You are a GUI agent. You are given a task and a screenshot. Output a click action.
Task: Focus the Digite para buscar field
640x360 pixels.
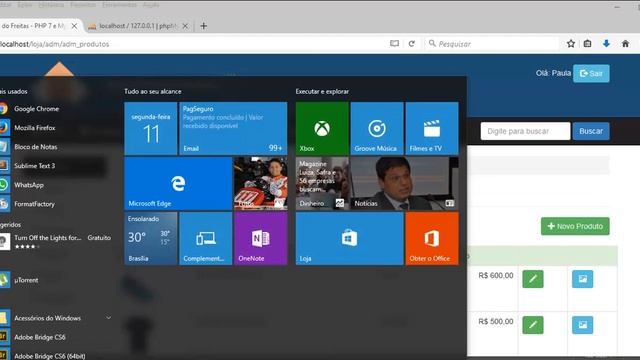tap(525, 131)
